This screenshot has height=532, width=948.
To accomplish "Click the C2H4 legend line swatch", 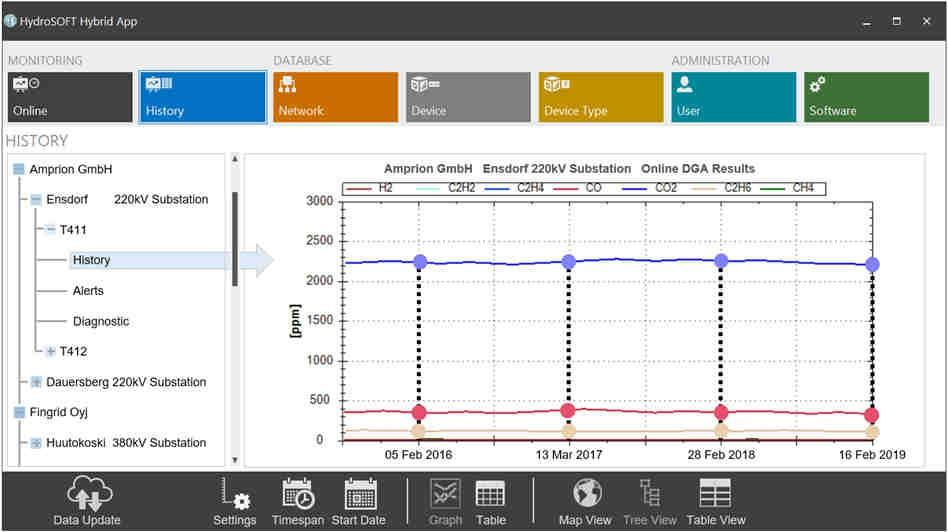I will tap(497, 189).
